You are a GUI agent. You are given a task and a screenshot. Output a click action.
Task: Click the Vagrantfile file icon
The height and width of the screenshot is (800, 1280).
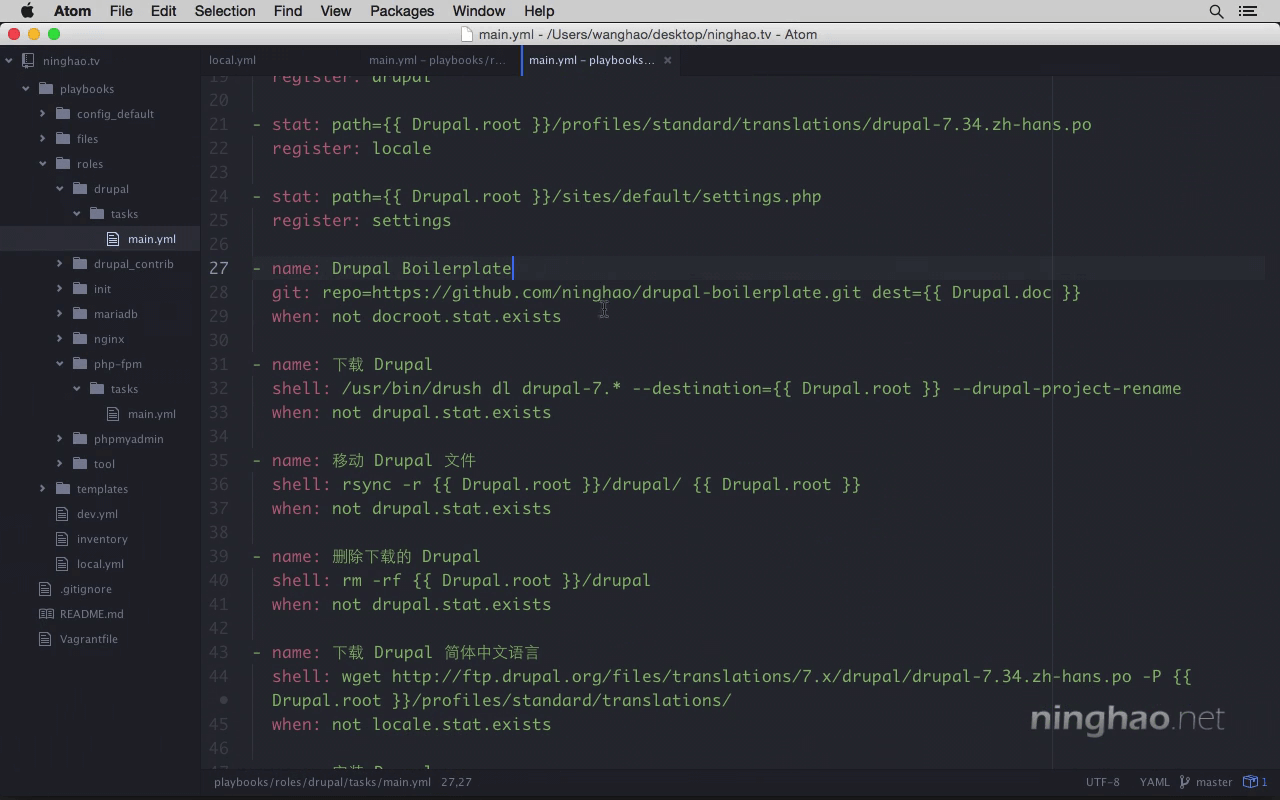pos(45,639)
